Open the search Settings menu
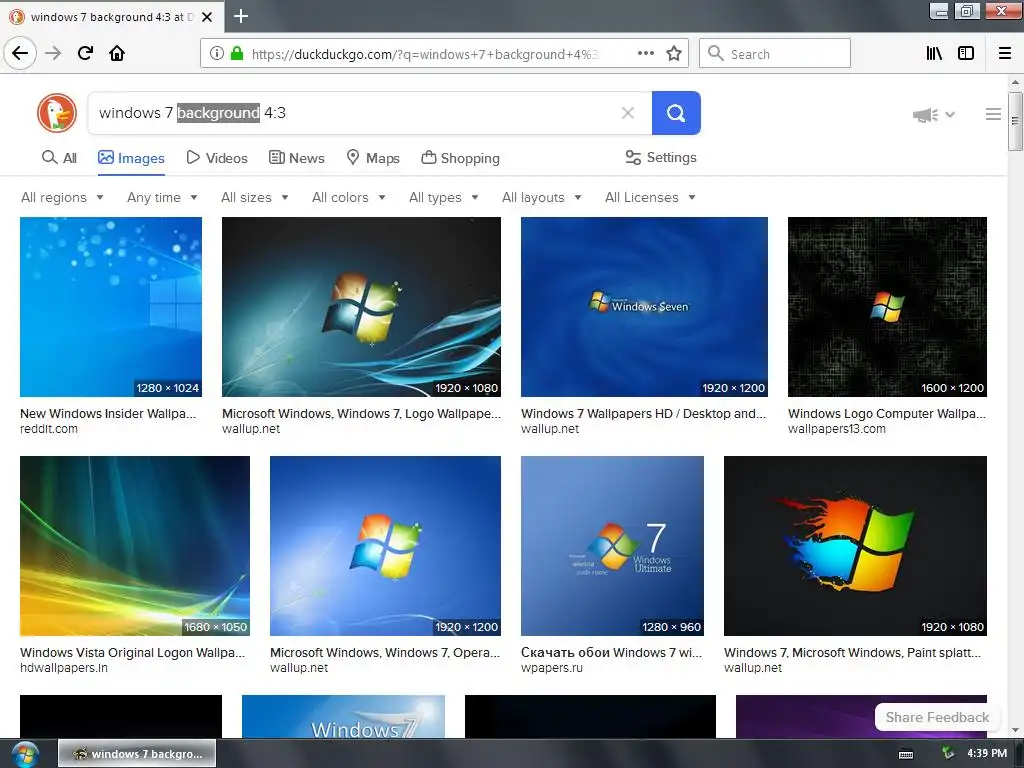This screenshot has width=1024, height=768. 661,157
